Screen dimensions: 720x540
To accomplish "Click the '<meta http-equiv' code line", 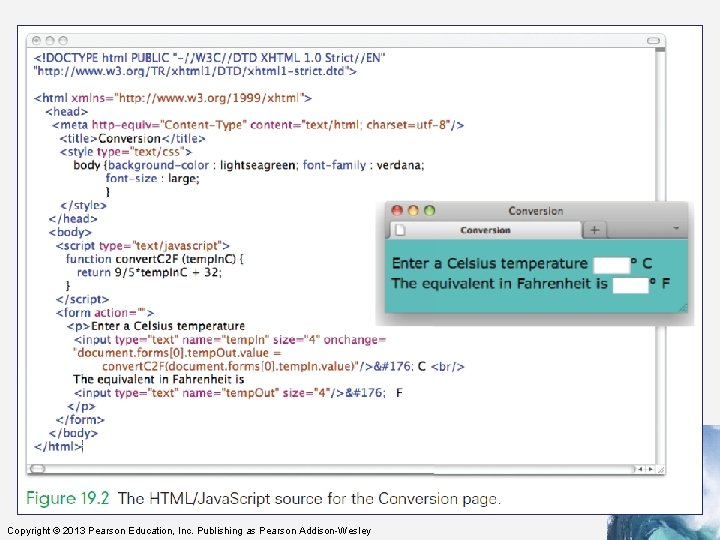I will [258, 125].
